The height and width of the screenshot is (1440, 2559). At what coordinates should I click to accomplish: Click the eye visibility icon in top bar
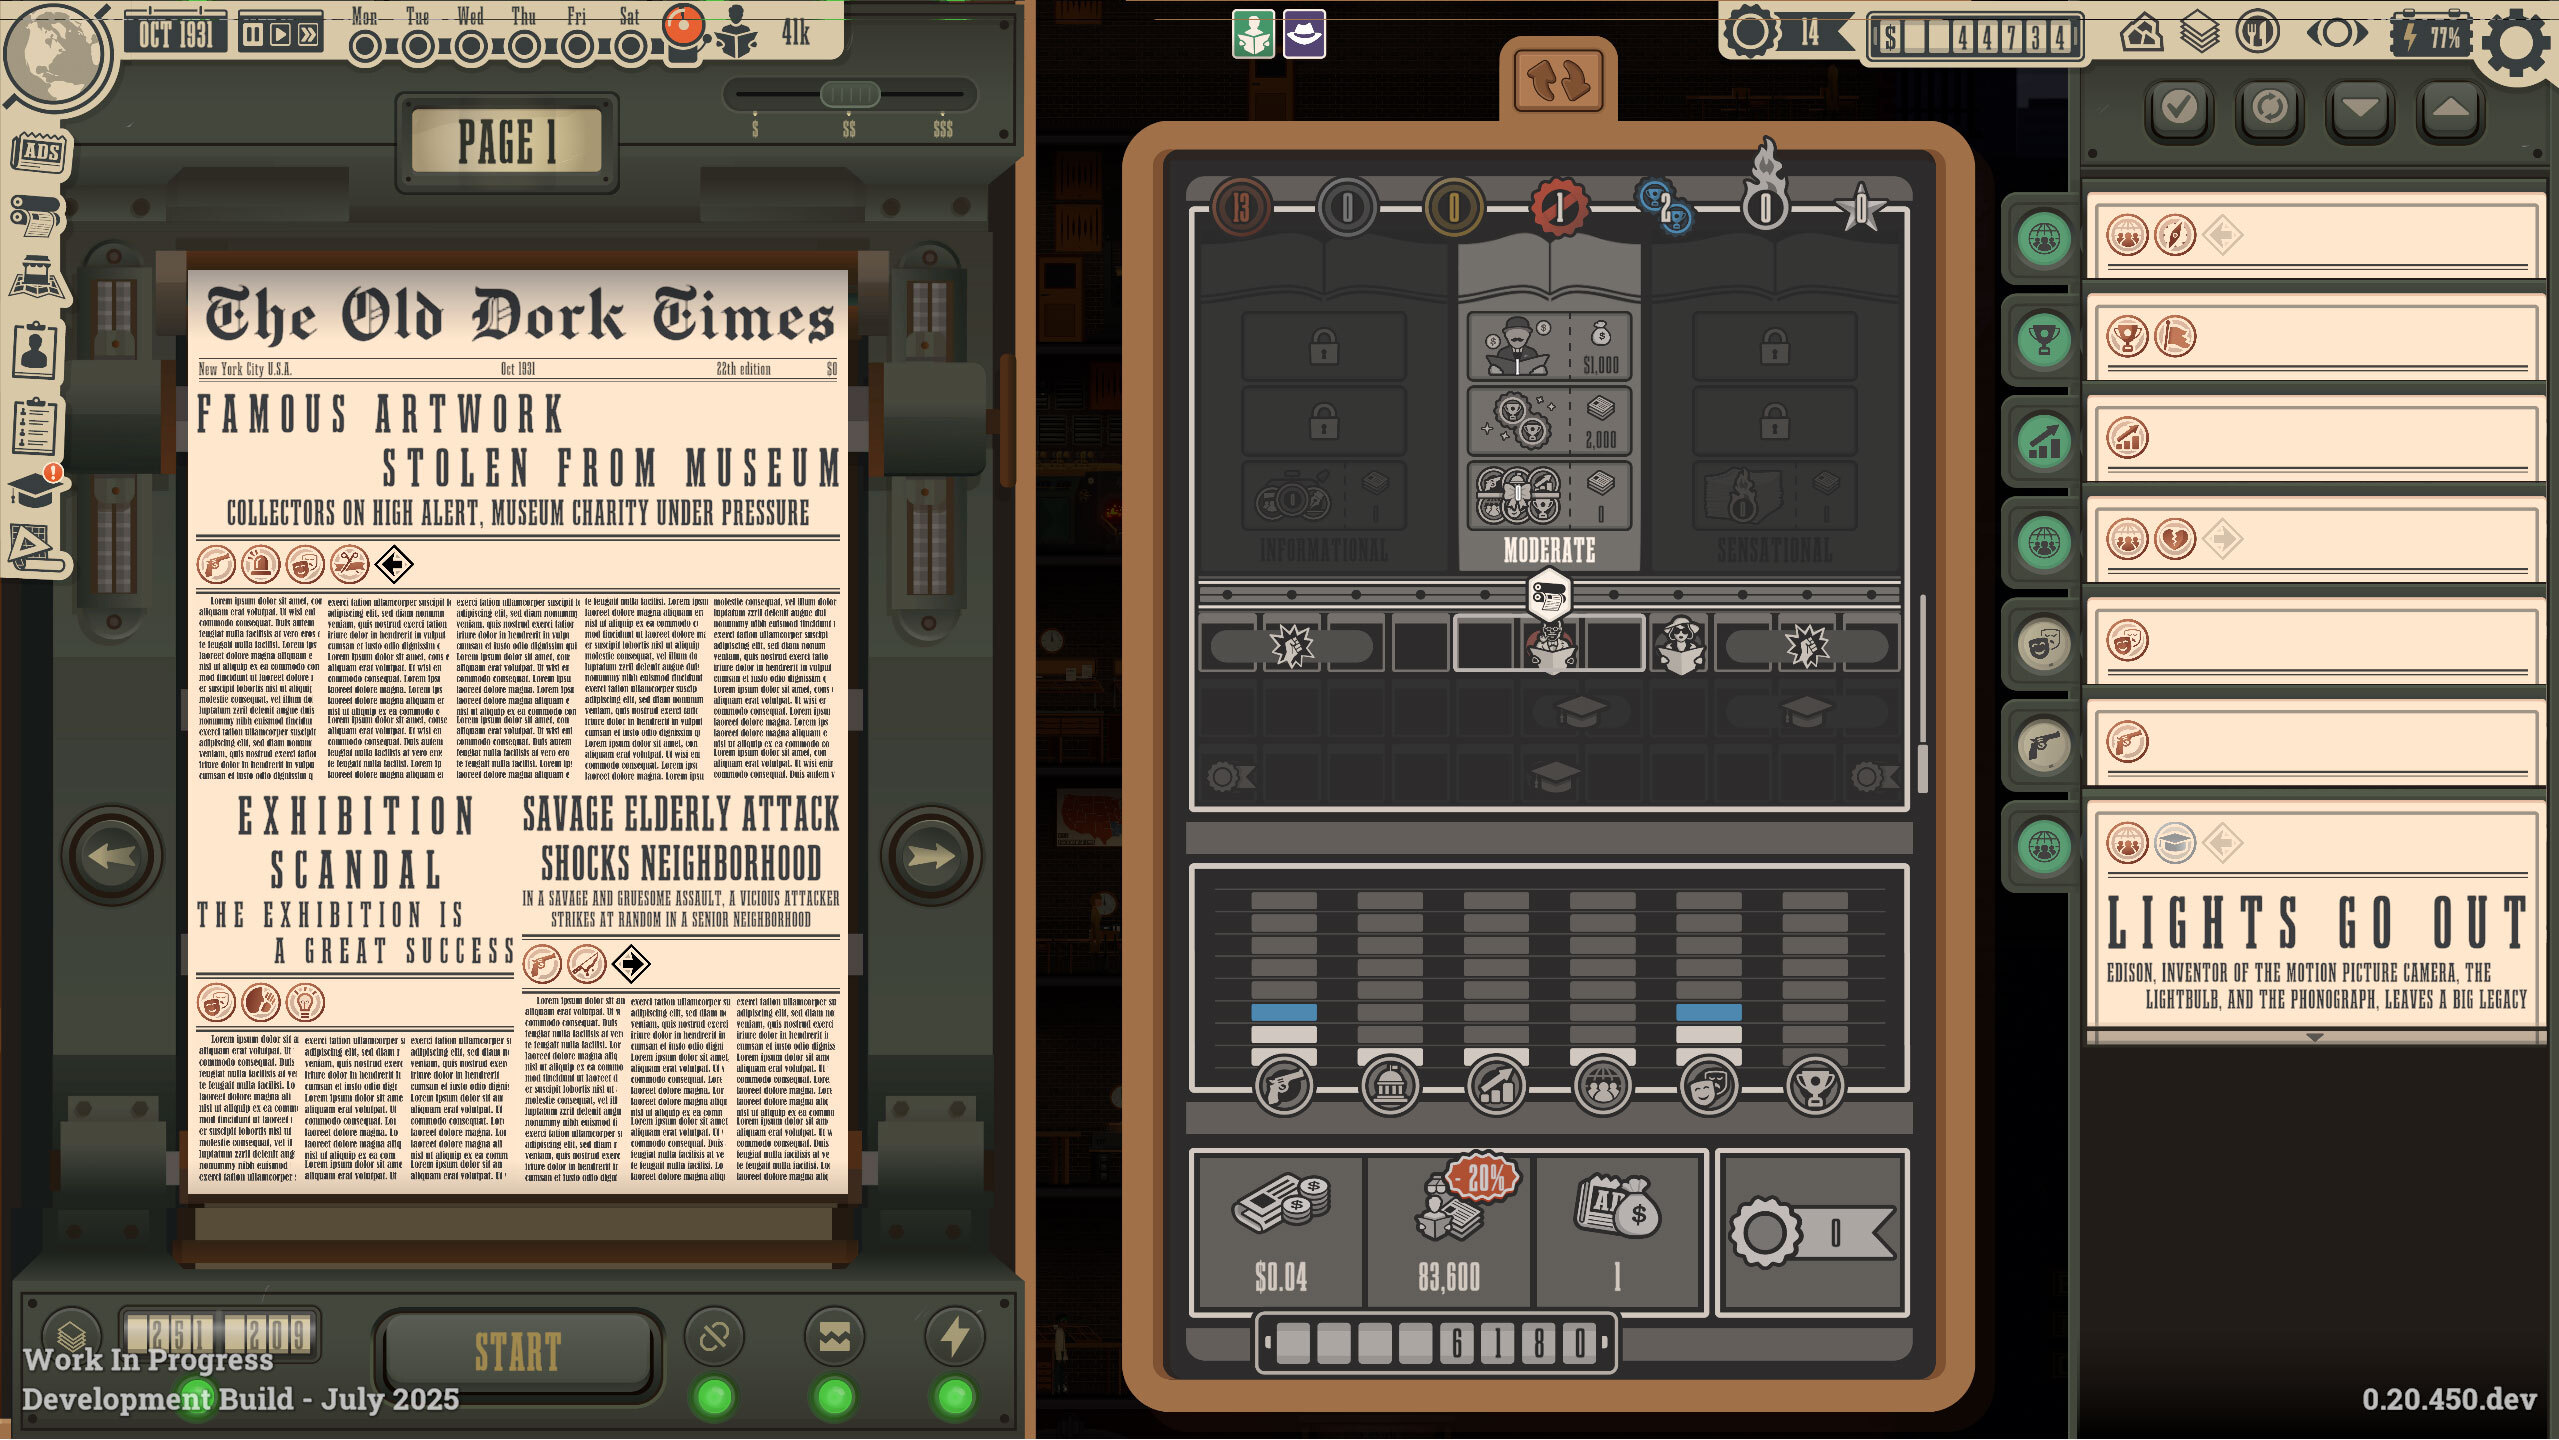2336,34
